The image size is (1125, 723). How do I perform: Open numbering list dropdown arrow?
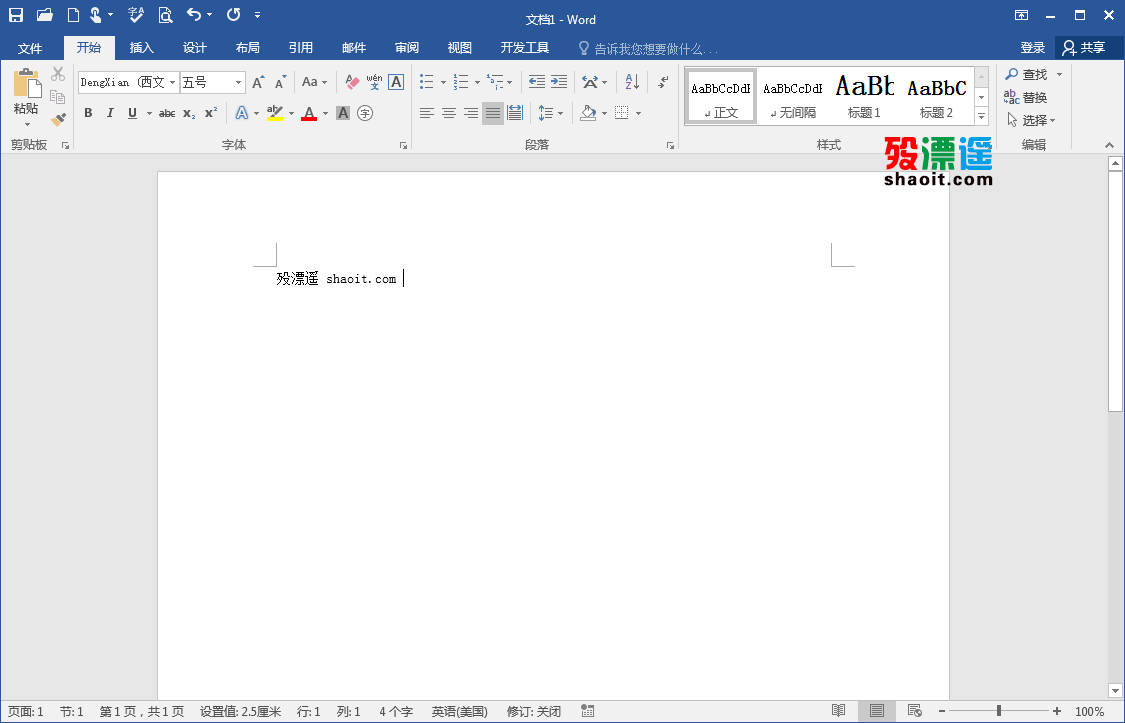click(x=477, y=82)
